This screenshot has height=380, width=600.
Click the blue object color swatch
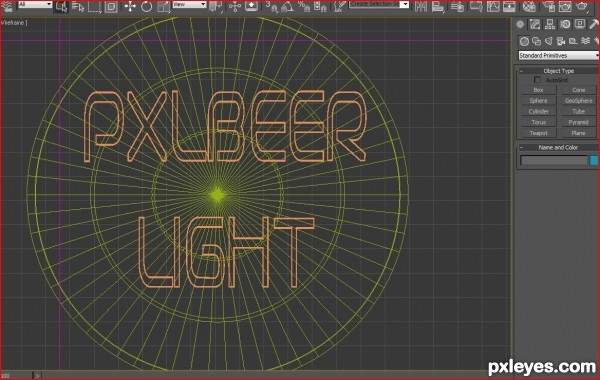coord(593,160)
